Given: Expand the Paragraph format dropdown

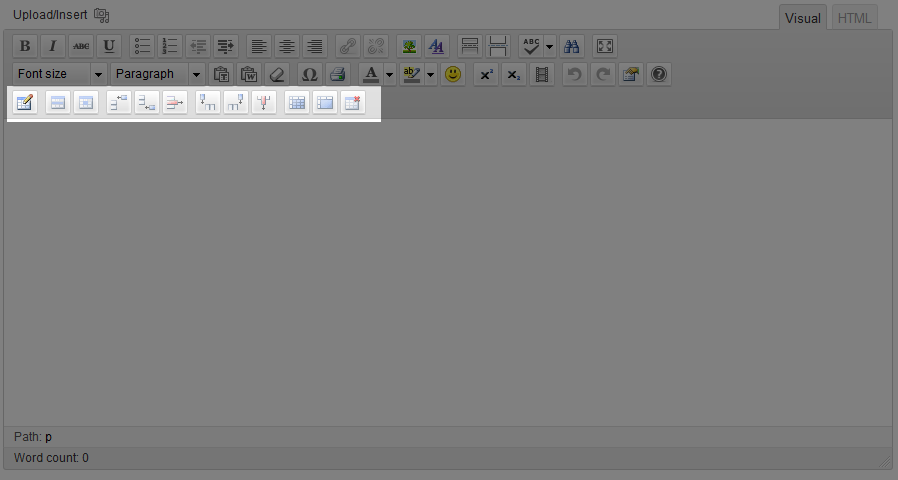Looking at the screenshot, I should point(196,74).
